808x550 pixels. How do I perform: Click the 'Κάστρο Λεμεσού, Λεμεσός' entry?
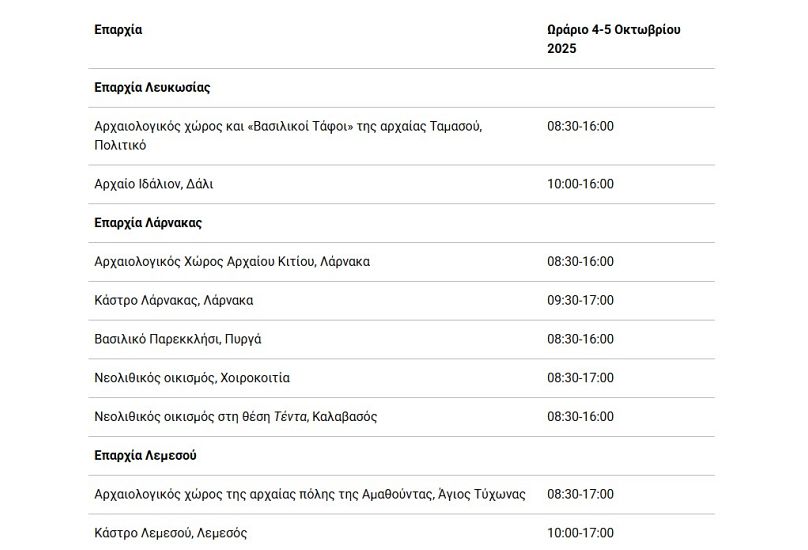170,533
